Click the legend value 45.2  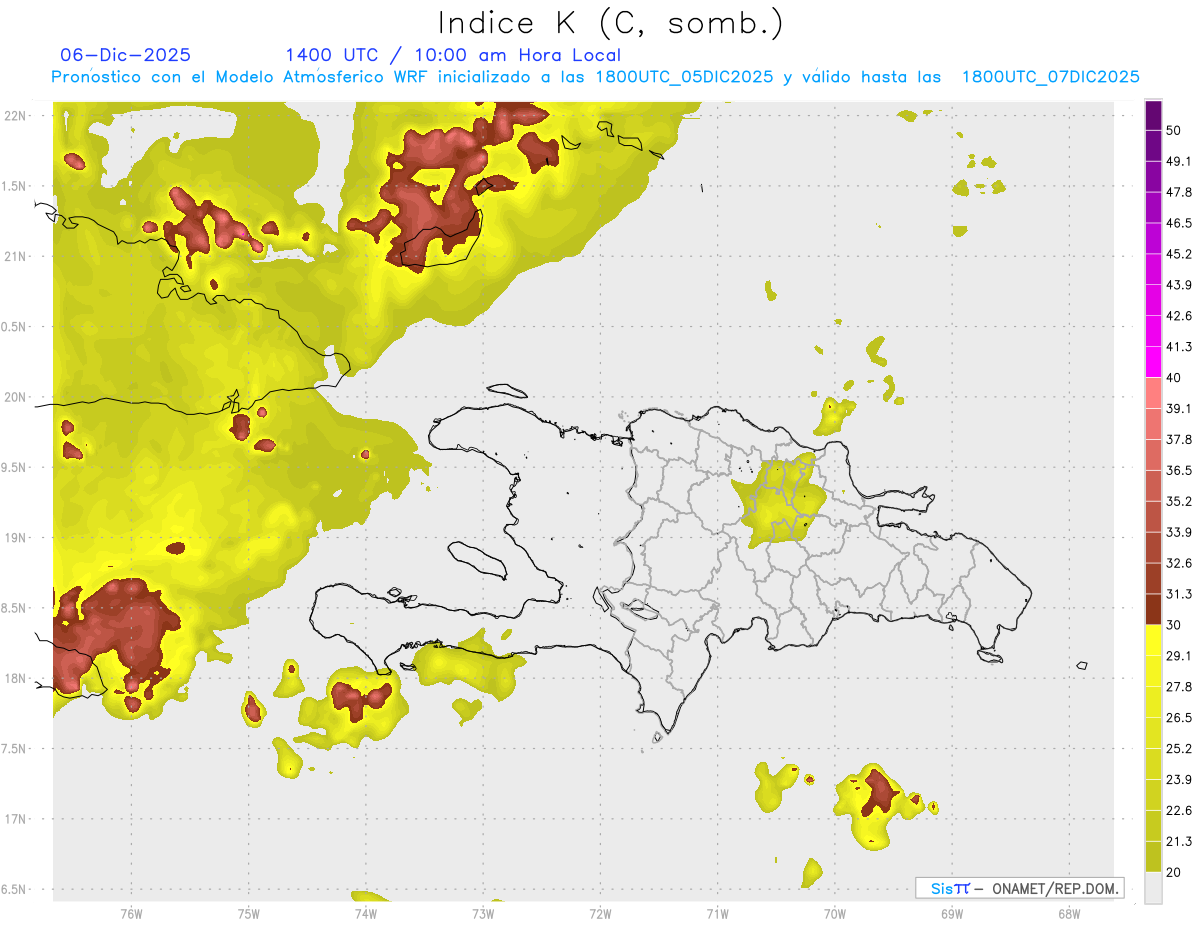[1179, 254]
